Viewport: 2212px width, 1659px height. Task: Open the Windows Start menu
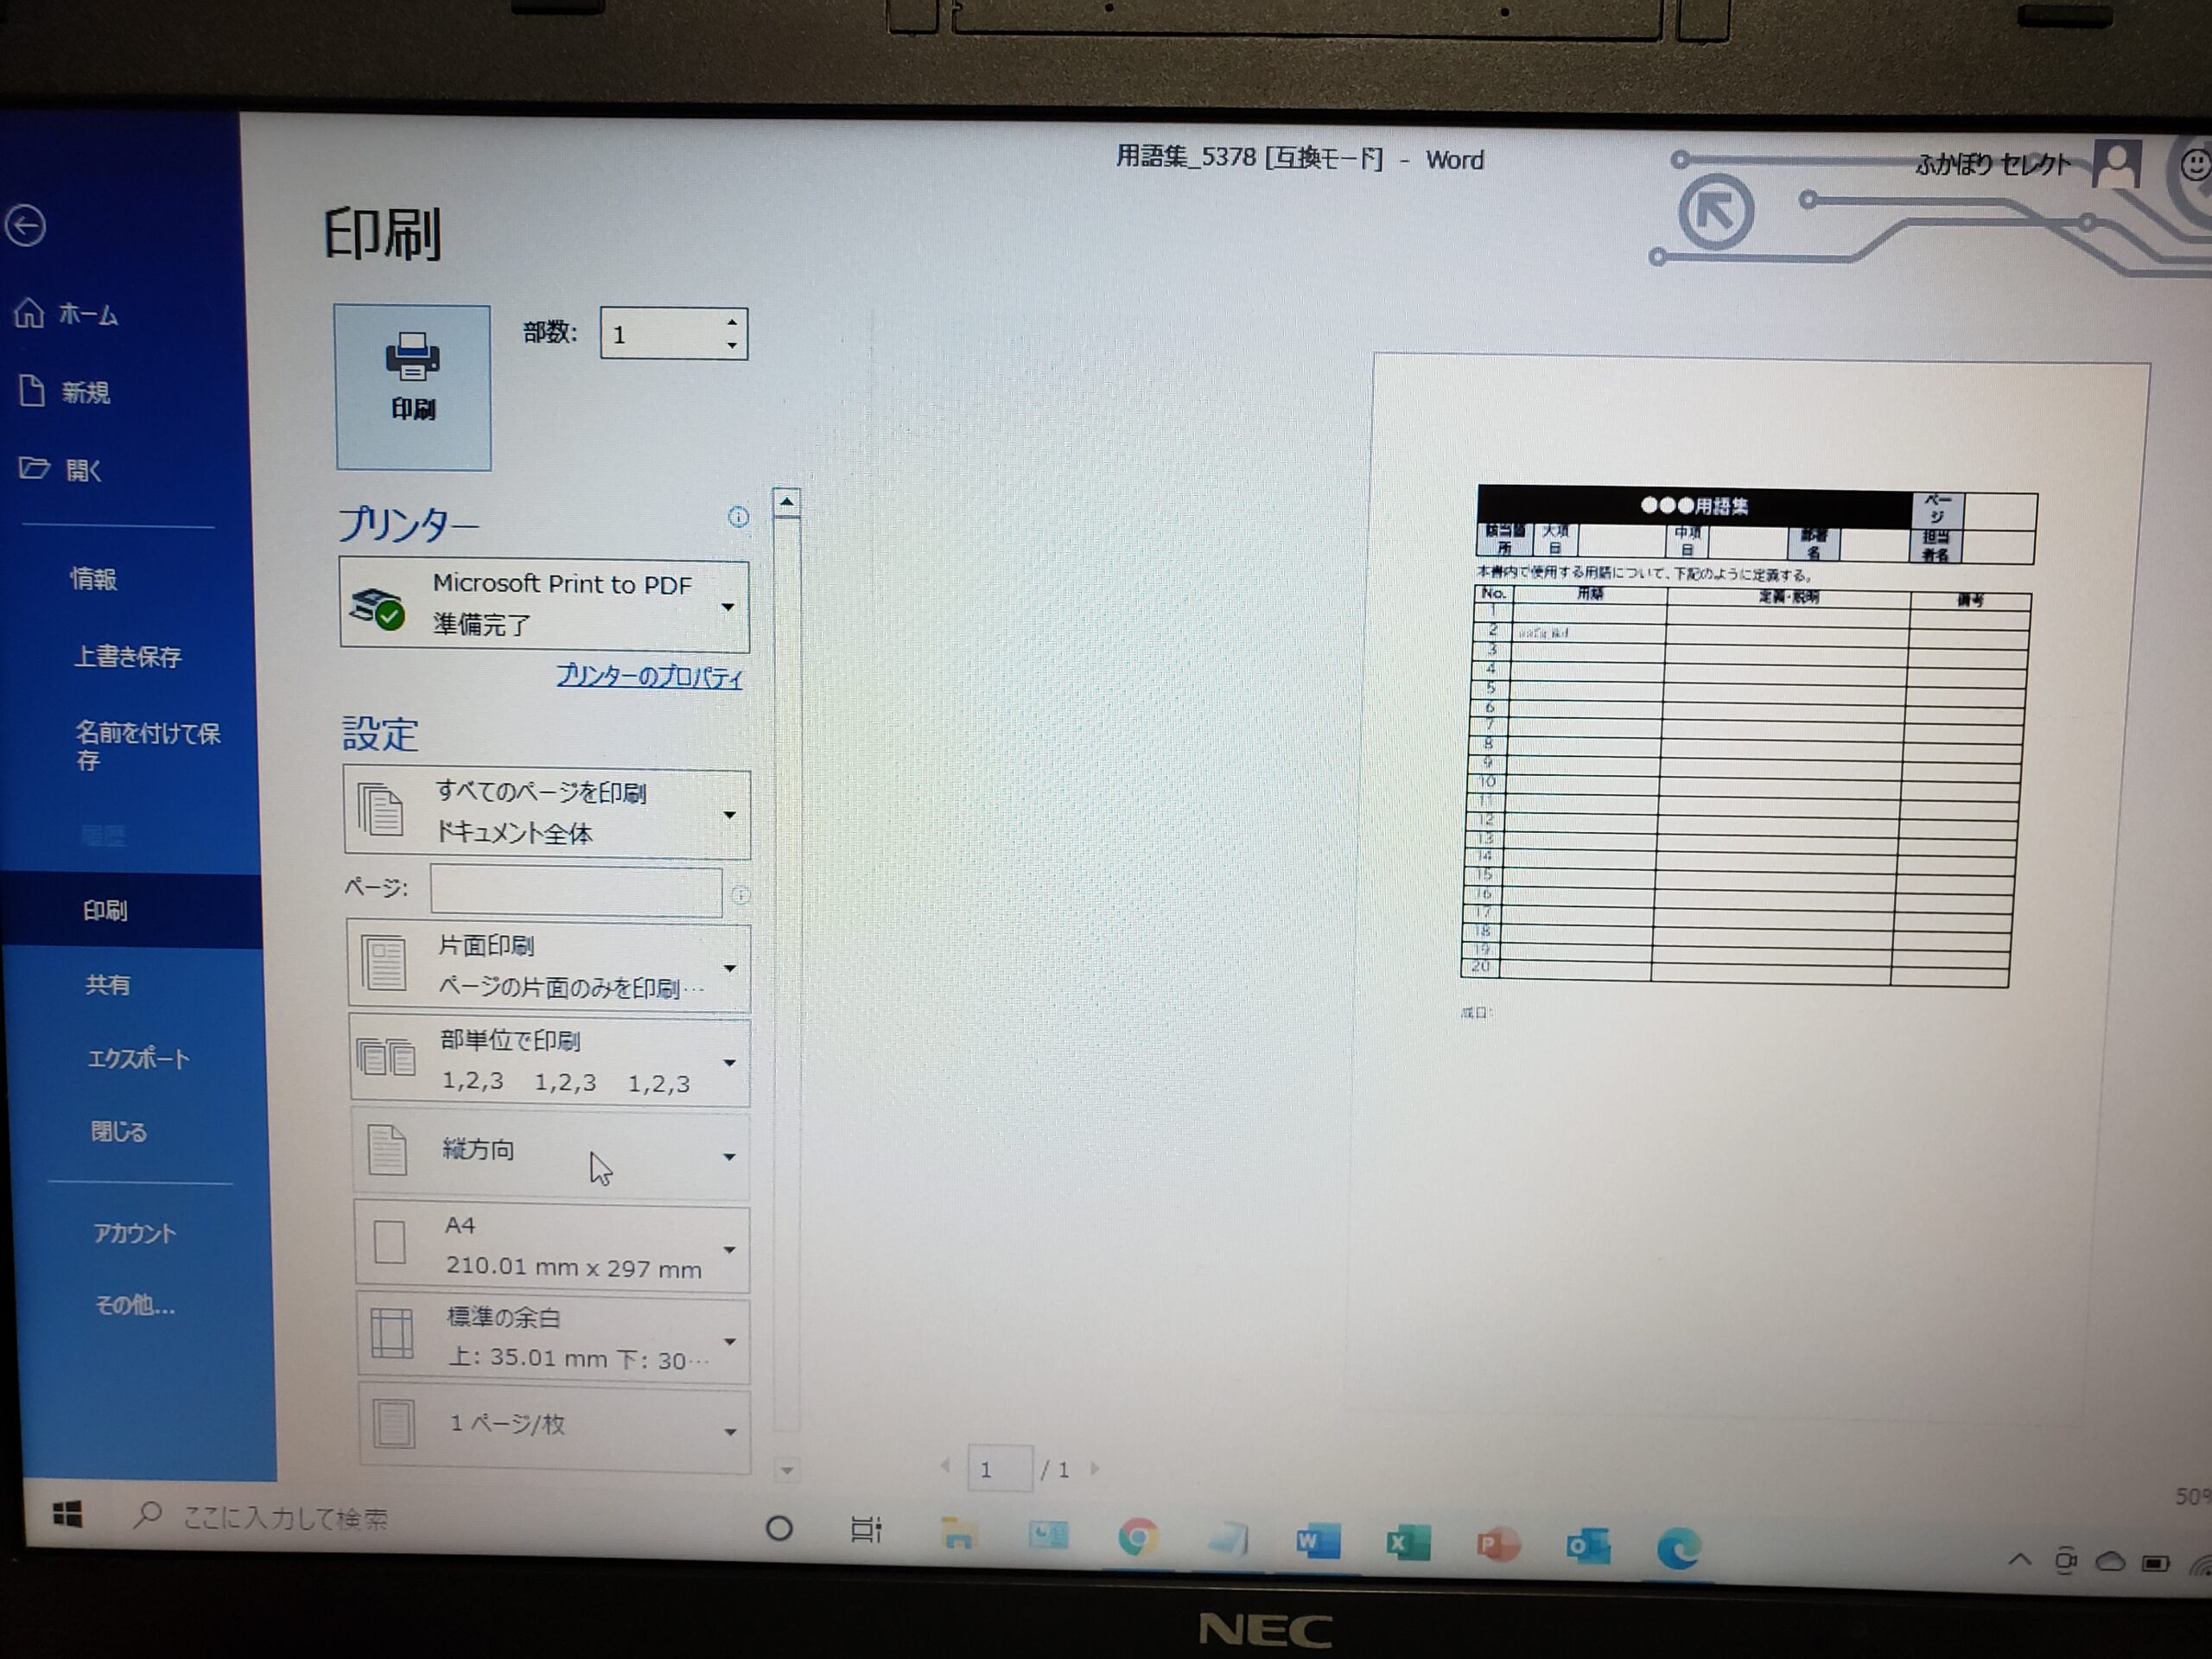(x=67, y=1515)
